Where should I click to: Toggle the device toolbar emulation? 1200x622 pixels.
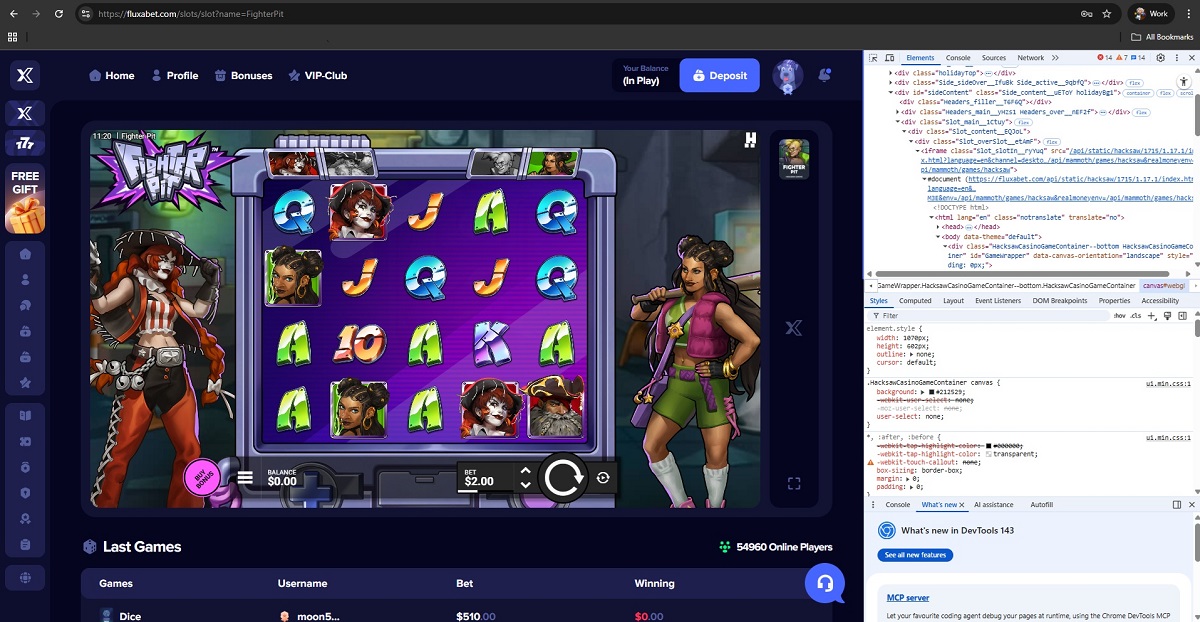[x=889, y=58]
